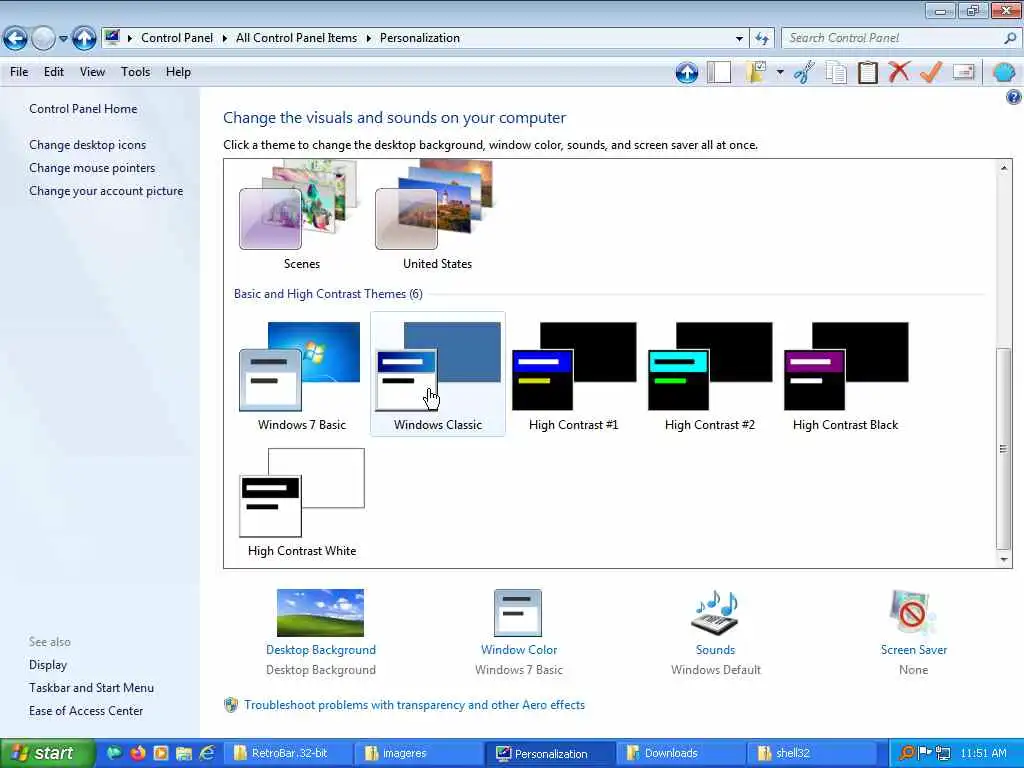Click the blue shell icon in toolbar
Screen dimensions: 1024x768
[x=1004, y=72]
